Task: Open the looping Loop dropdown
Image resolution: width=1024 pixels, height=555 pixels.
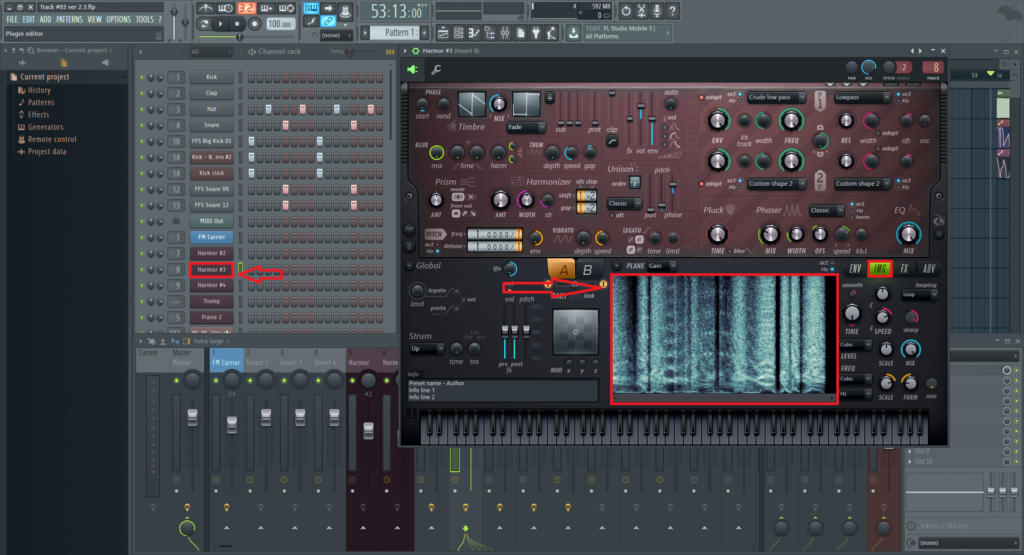Action: pyautogui.click(x=920, y=294)
